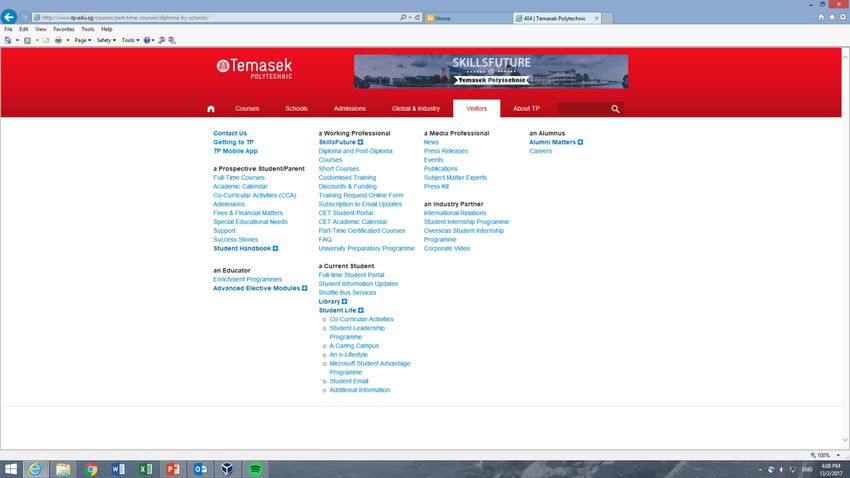This screenshot has height=478, width=850.
Task: Open Windows Start button
Action: click(x=11, y=469)
